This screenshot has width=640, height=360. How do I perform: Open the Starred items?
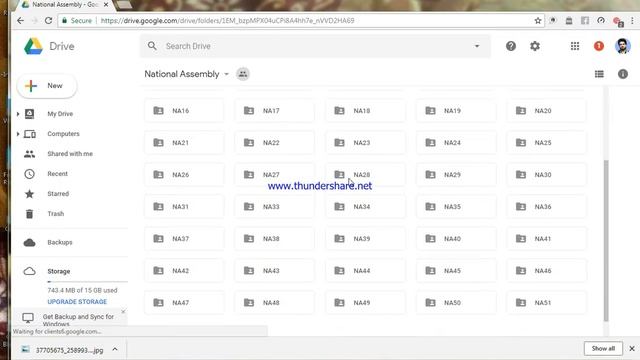tap(58, 194)
